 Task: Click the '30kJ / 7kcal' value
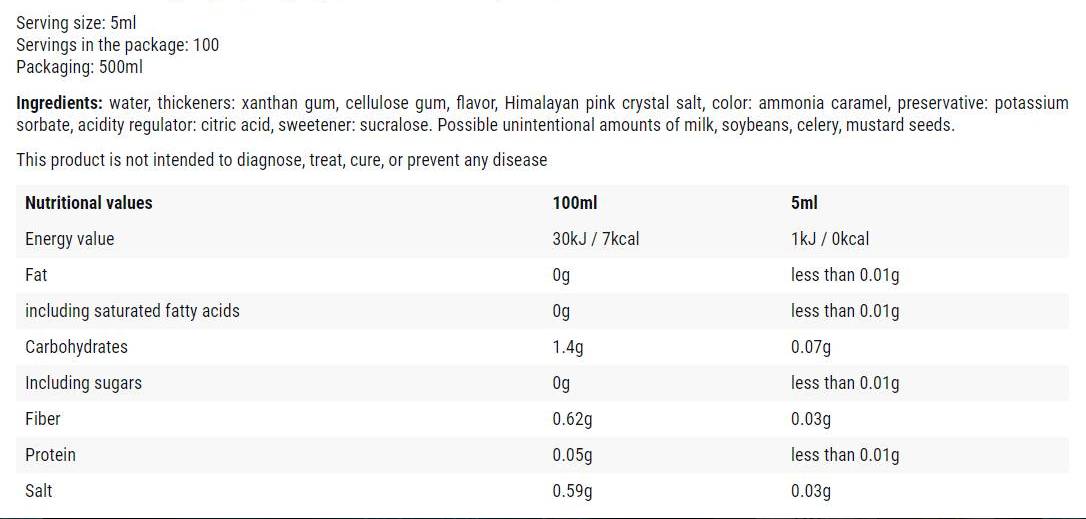click(595, 239)
